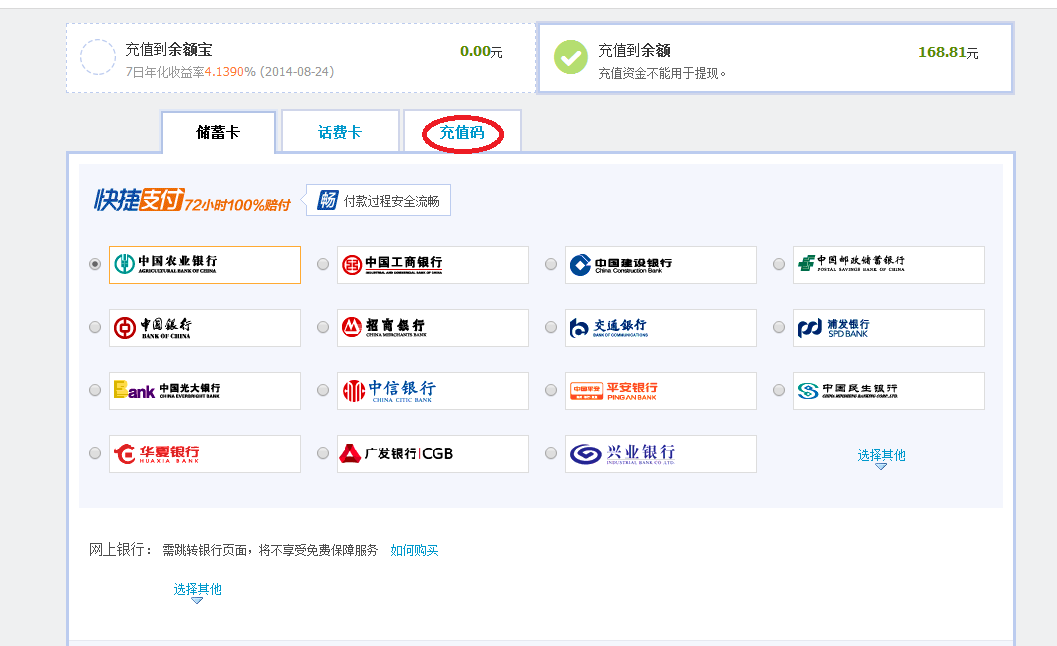Select the 华夏银行 radio button
Viewport: 1057px width, 646px height.
tap(95, 453)
